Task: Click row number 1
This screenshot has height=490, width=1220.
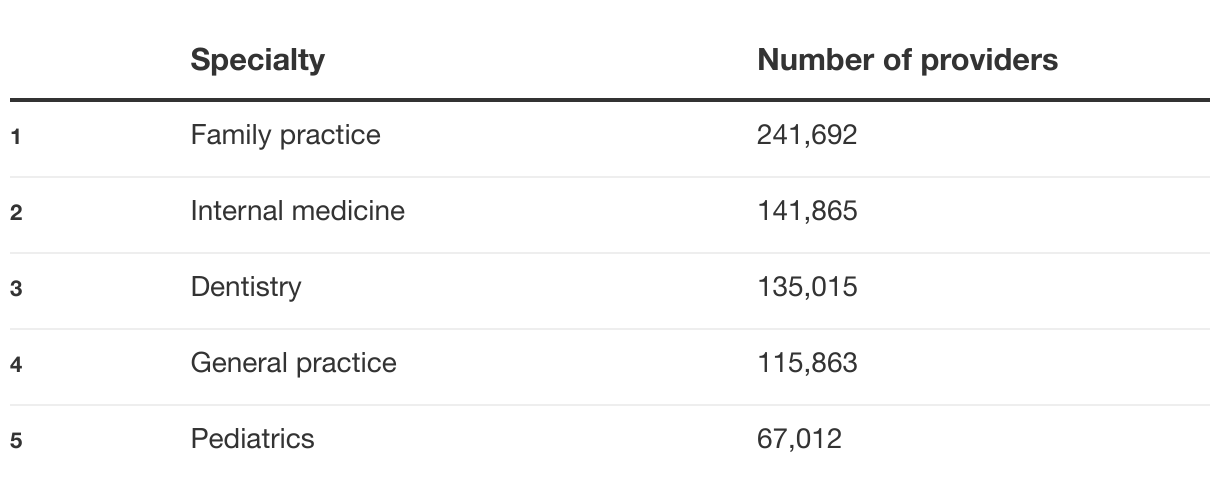Action: [16, 137]
